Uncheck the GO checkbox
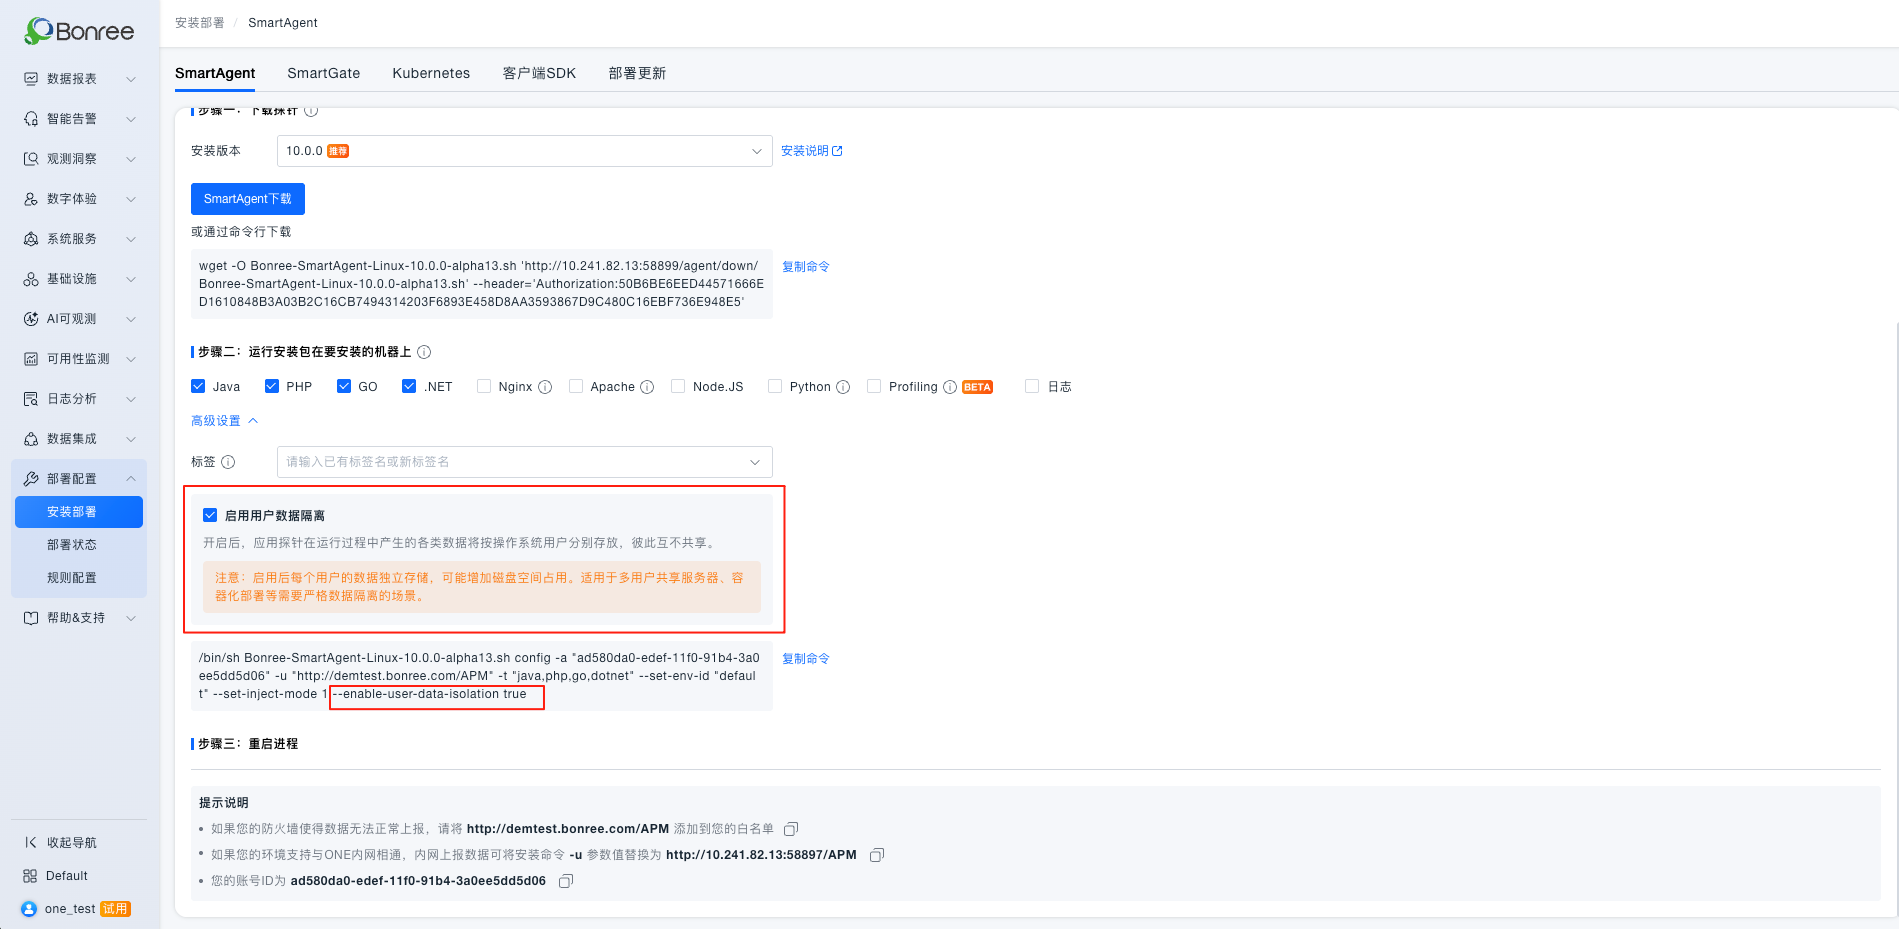This screenshot has height=929, width=1899. (344, 386)
